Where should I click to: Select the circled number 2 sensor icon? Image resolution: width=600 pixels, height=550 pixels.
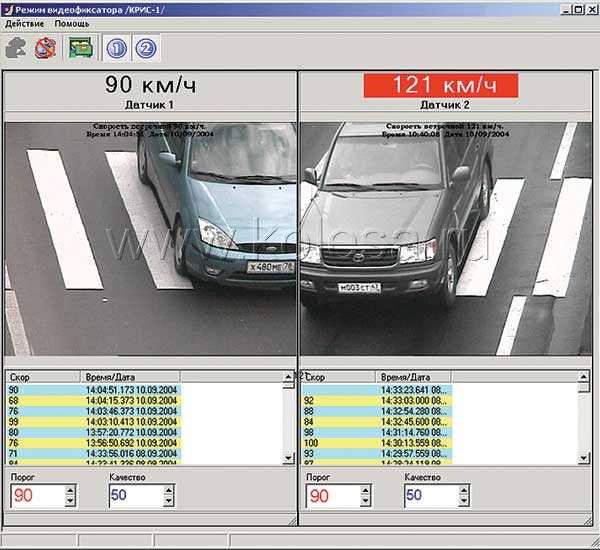[146, 47]
